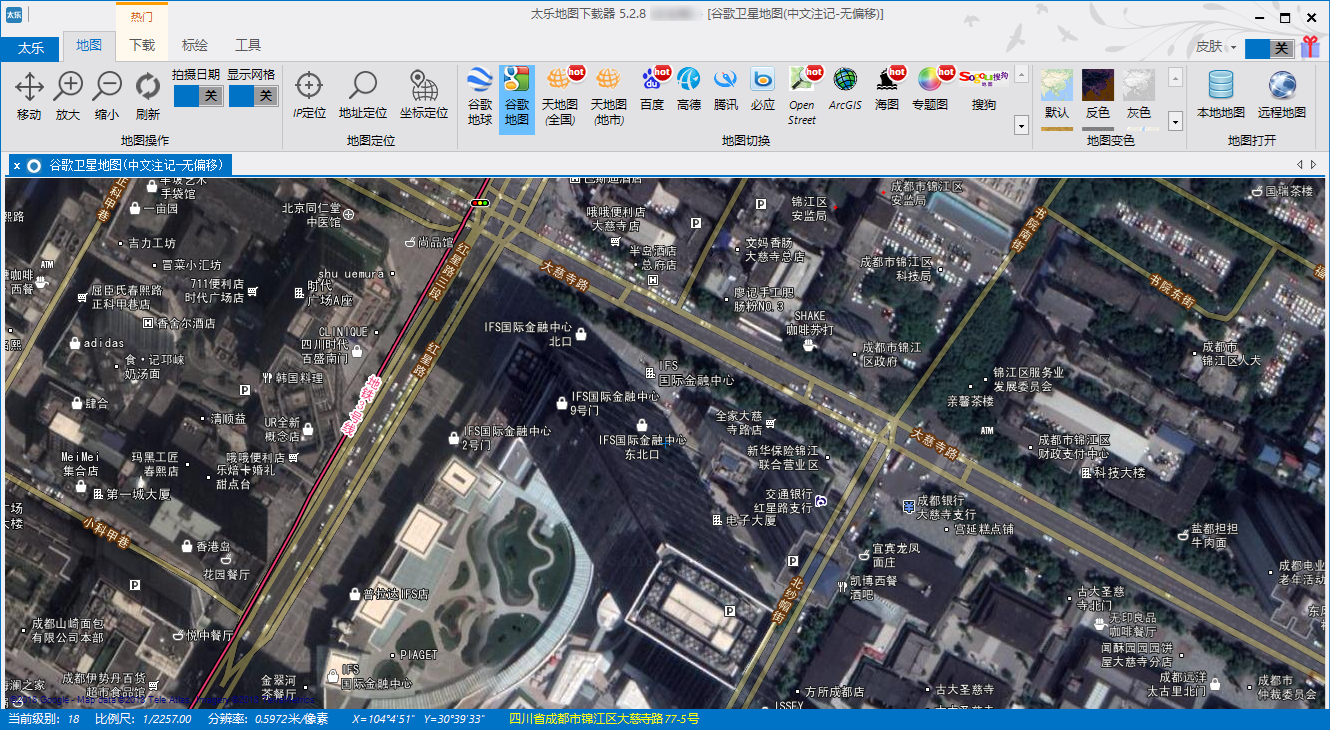Viewport: 1330px width, 730px height.
Task: Refresh the map with 刷新
Action: click(x=148, y=96)
